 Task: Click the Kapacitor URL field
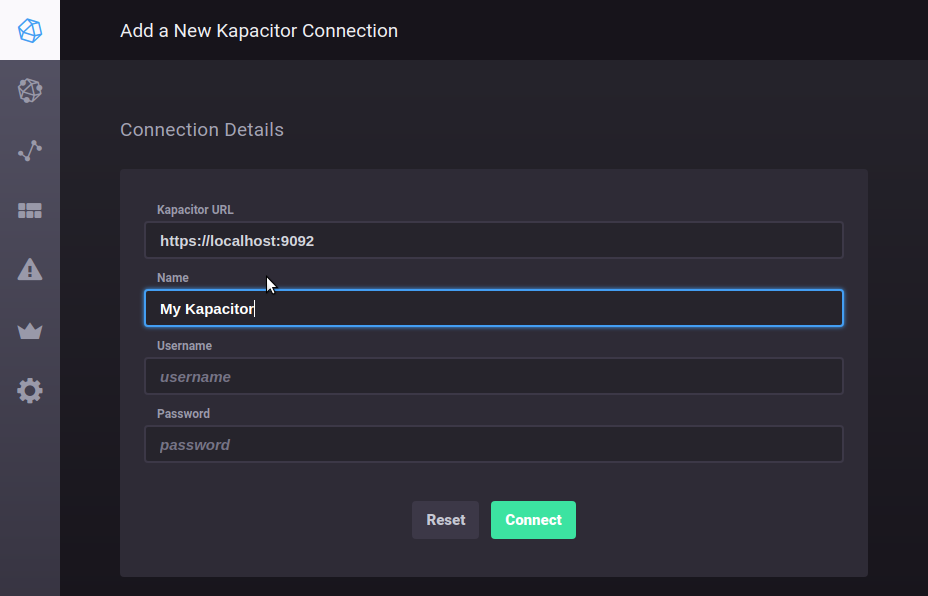pyautogui.click(x=493, y=240)
